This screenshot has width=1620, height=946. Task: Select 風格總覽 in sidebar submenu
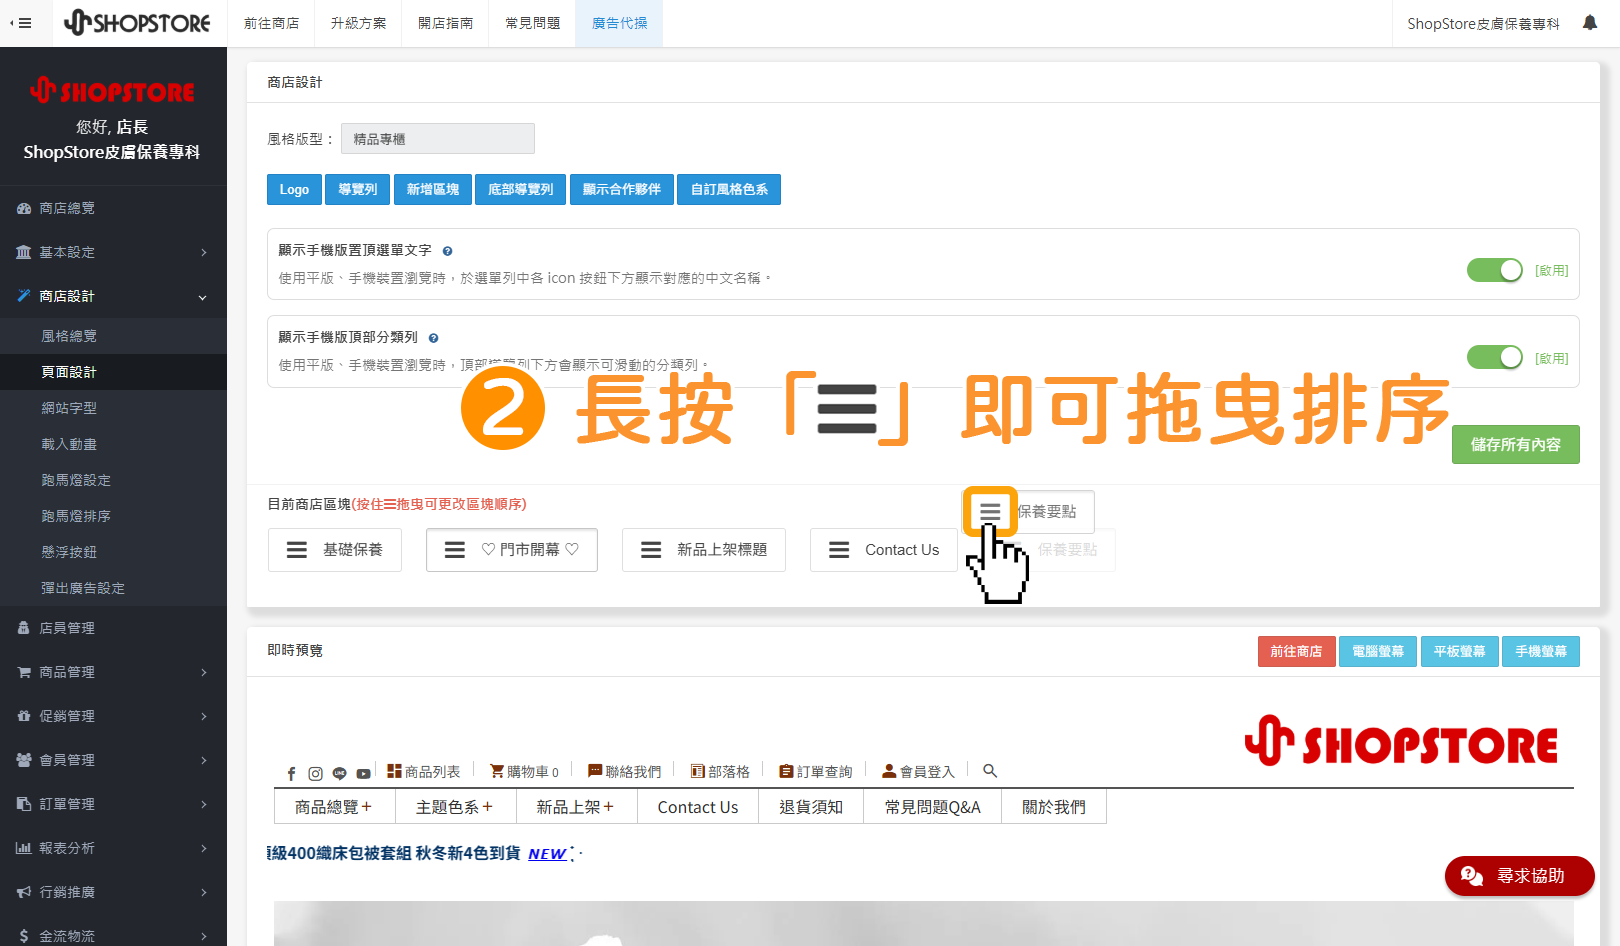point(69,336)
